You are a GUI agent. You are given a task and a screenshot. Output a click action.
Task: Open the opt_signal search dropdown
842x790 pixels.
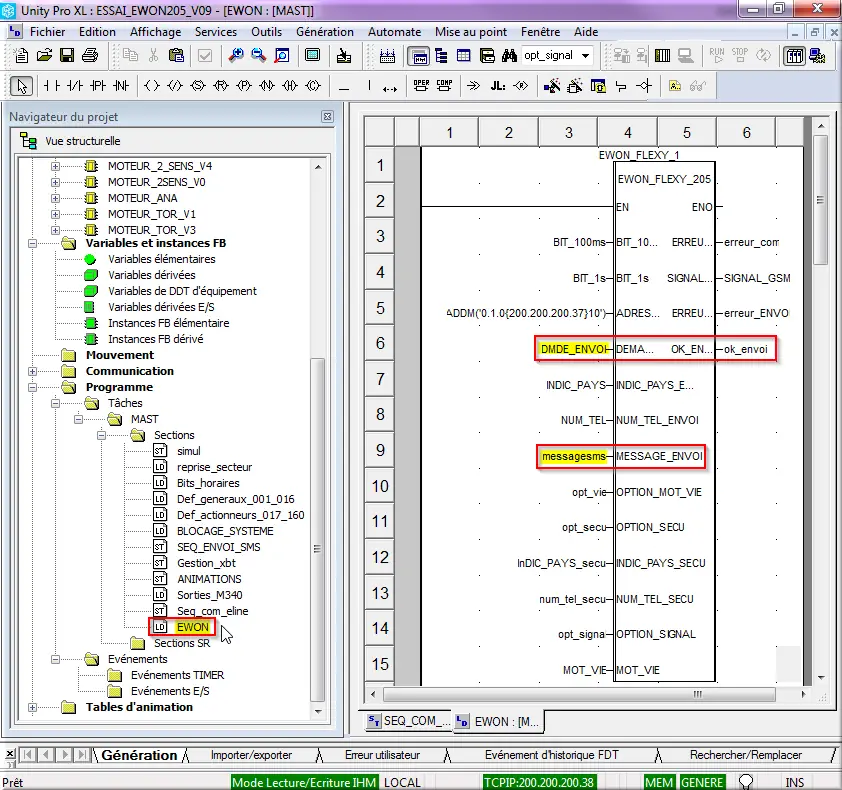click(x=586, y=55)
